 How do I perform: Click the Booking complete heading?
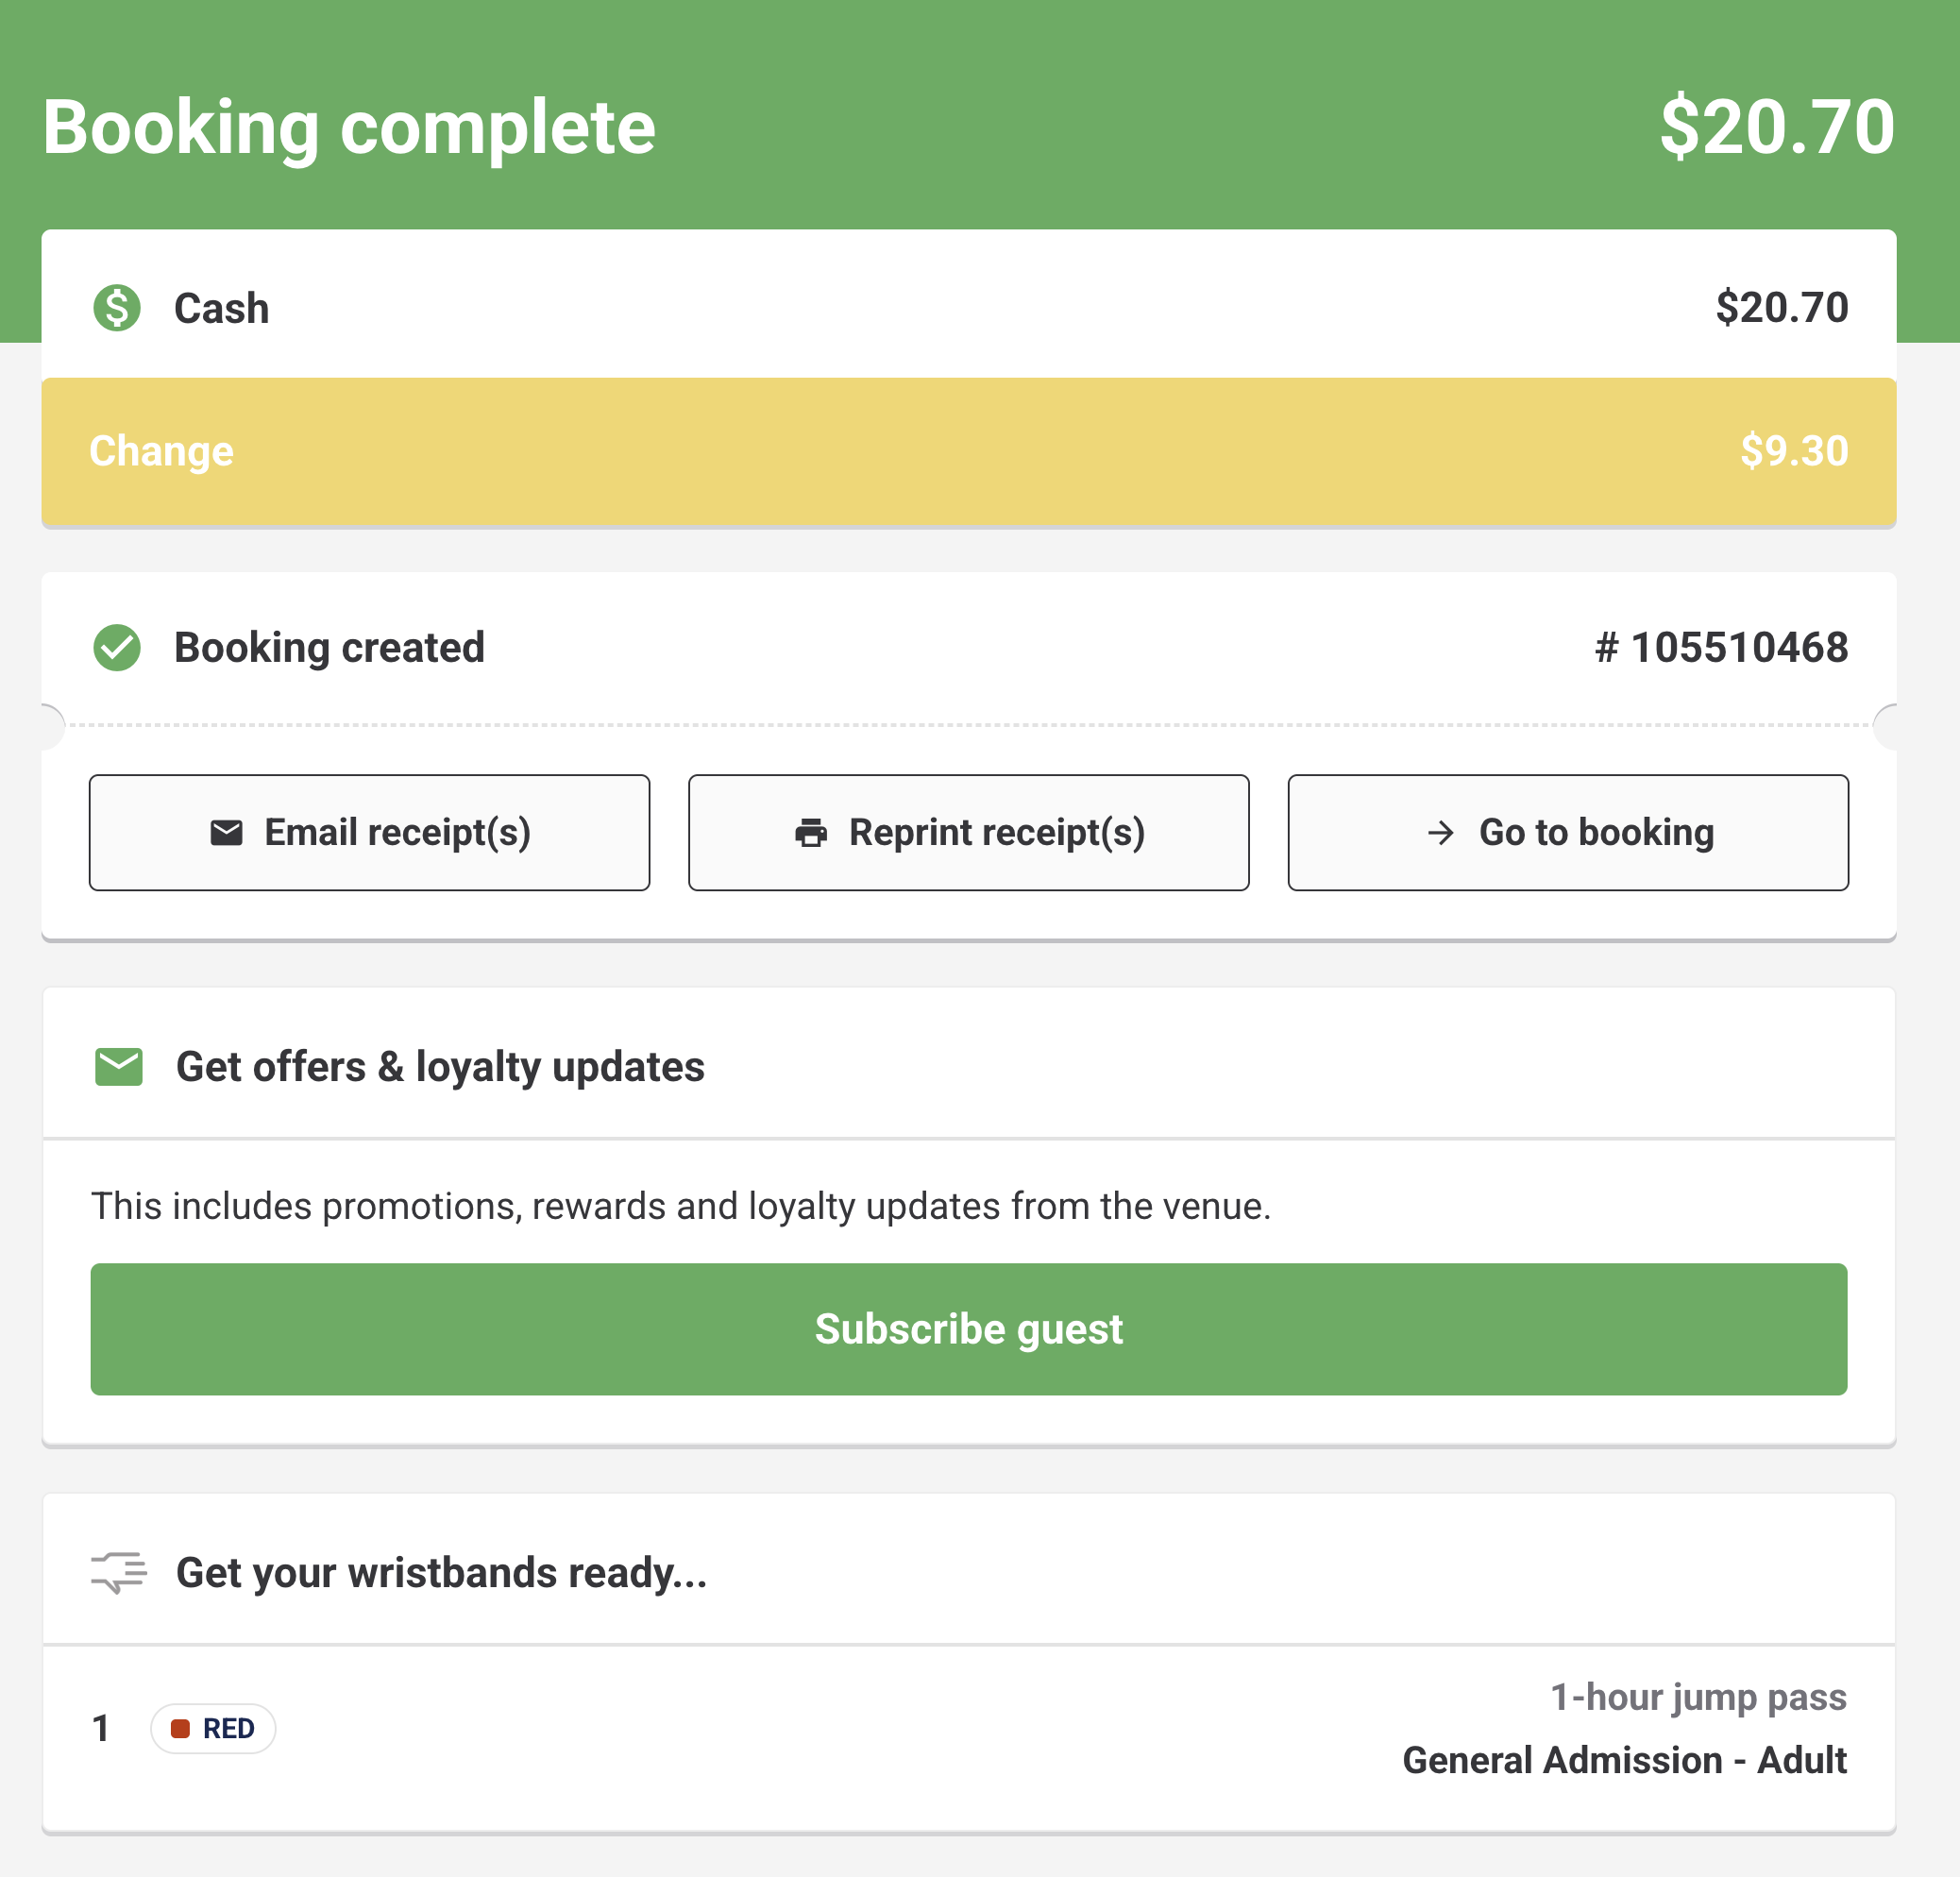coord(349,128)
